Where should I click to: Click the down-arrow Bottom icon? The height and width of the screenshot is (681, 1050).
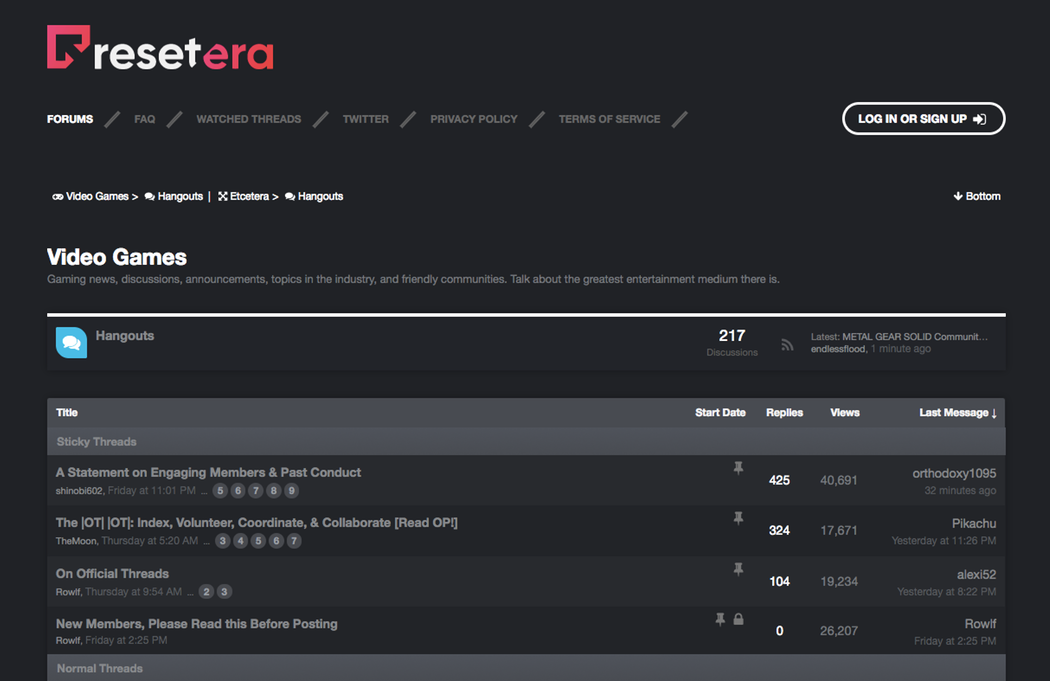pos(958,196)
